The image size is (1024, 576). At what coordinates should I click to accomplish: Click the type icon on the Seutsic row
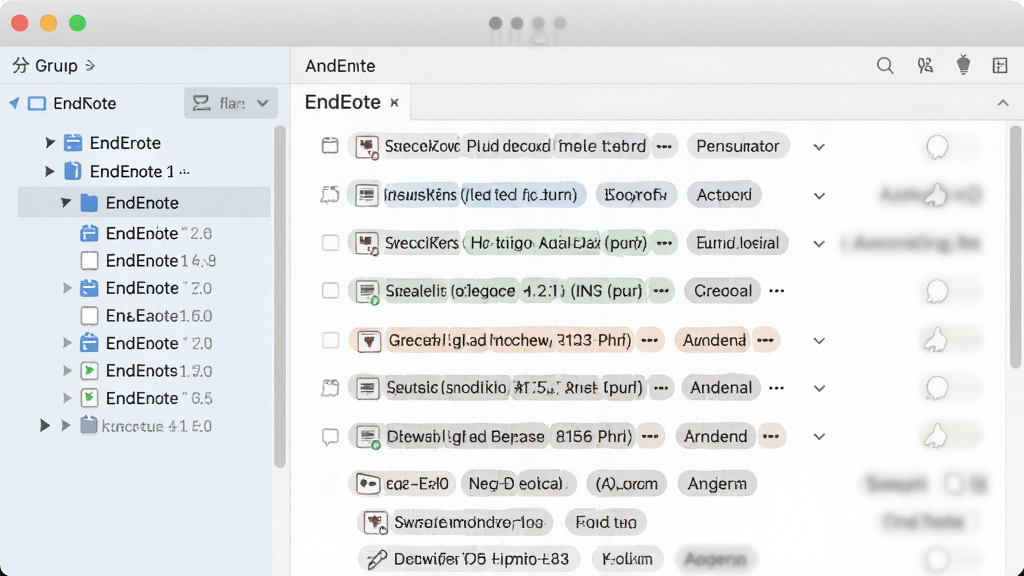pyautogui.click(x=367, y=388)
